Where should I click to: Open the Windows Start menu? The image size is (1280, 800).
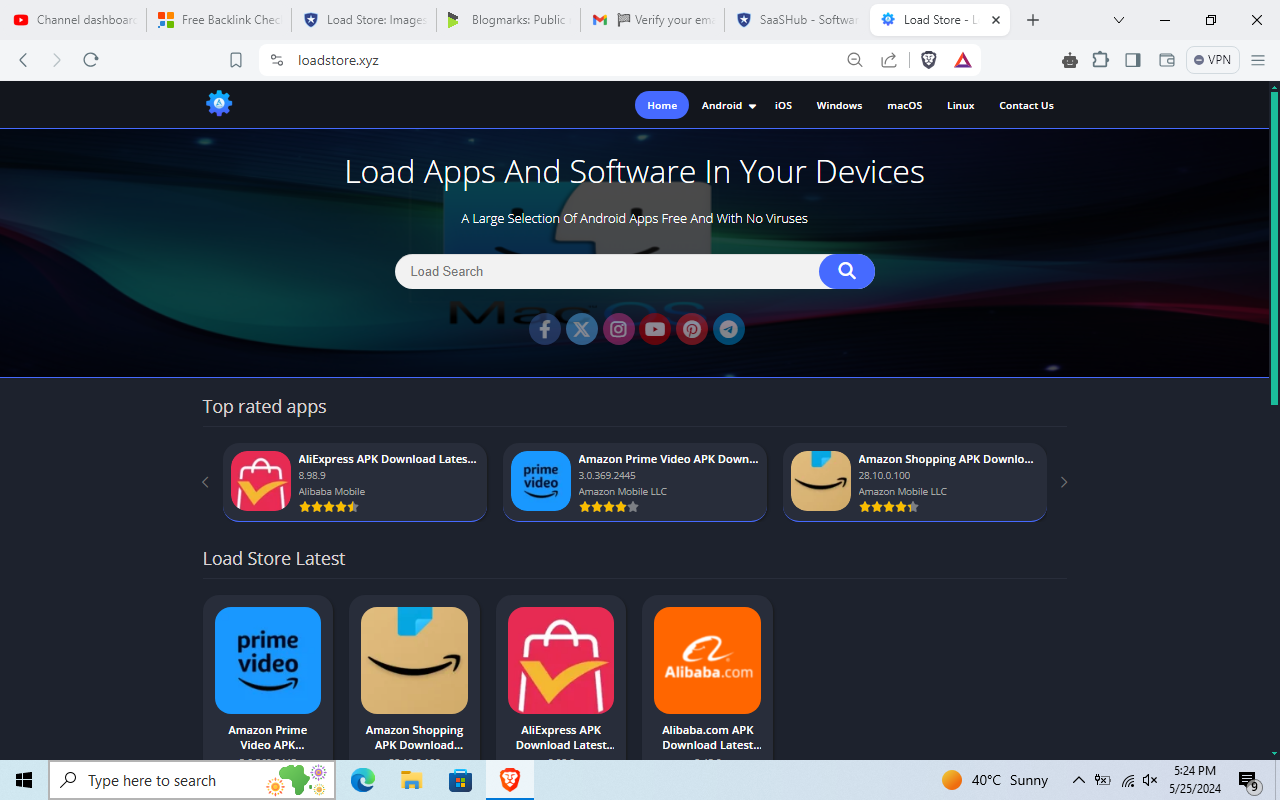pyautogui.click(x=24, y=780)
